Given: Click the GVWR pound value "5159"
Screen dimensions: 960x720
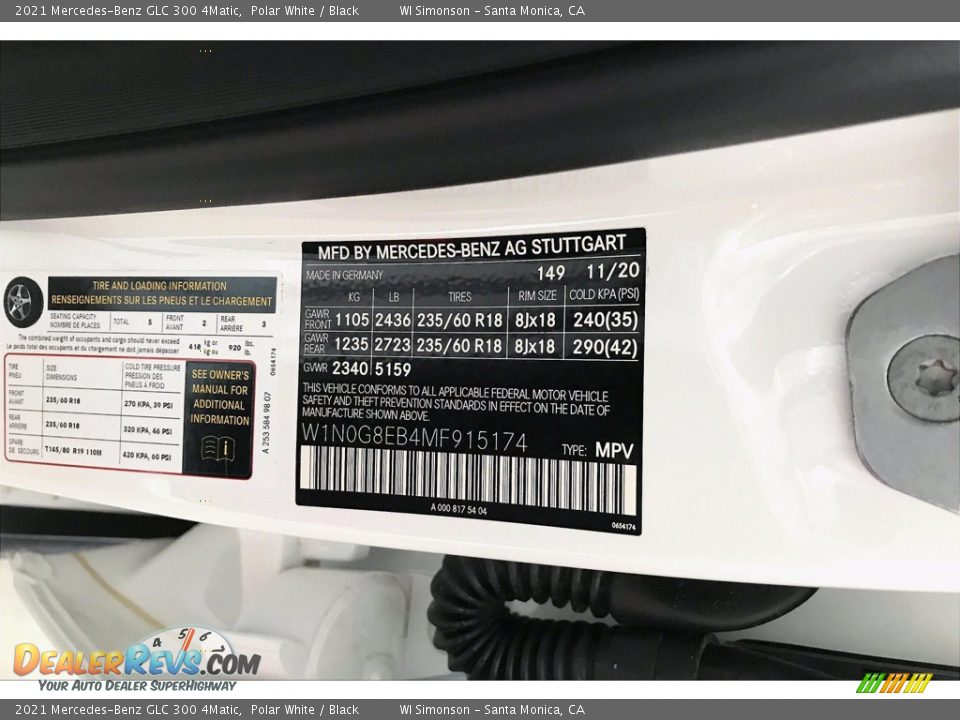Looking at the screenshot, I should point(392,369).
